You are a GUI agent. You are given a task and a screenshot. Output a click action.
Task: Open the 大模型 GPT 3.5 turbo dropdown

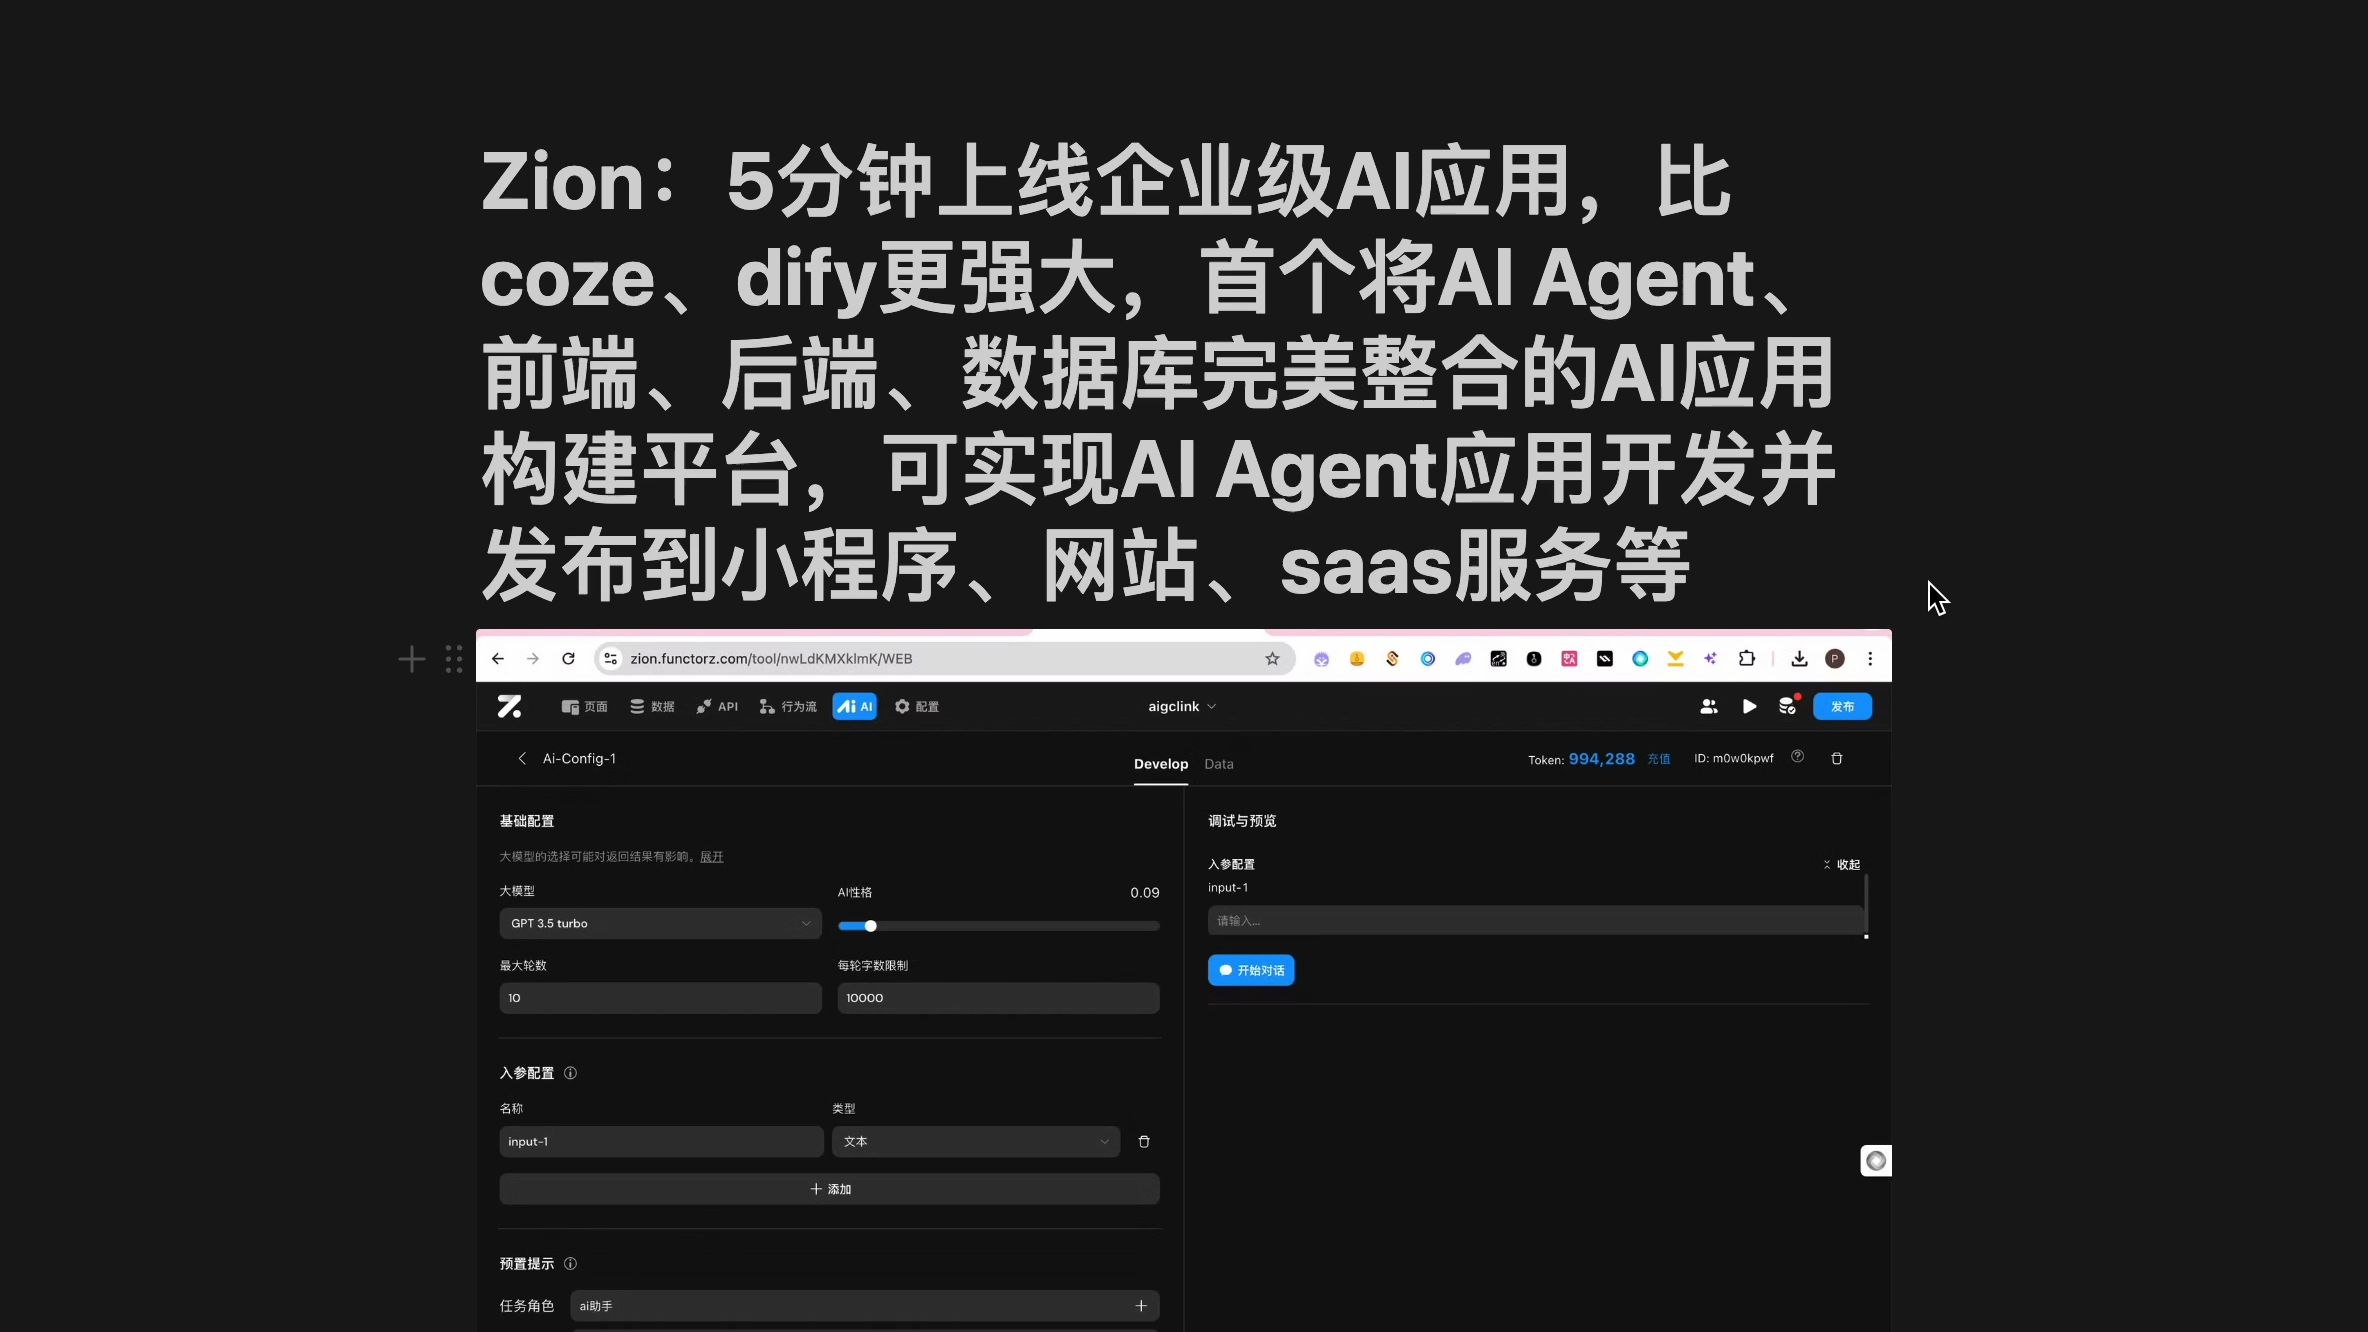660,924
